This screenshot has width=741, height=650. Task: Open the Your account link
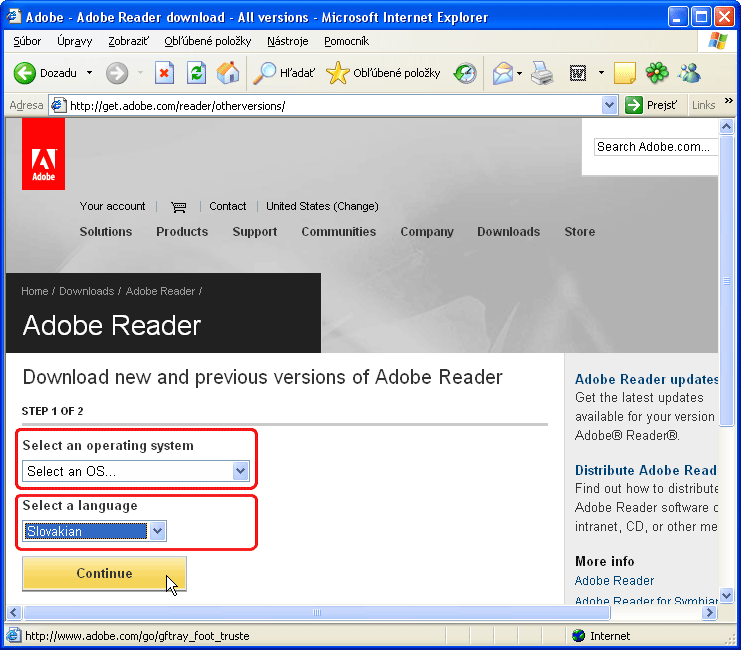point(112,206)
